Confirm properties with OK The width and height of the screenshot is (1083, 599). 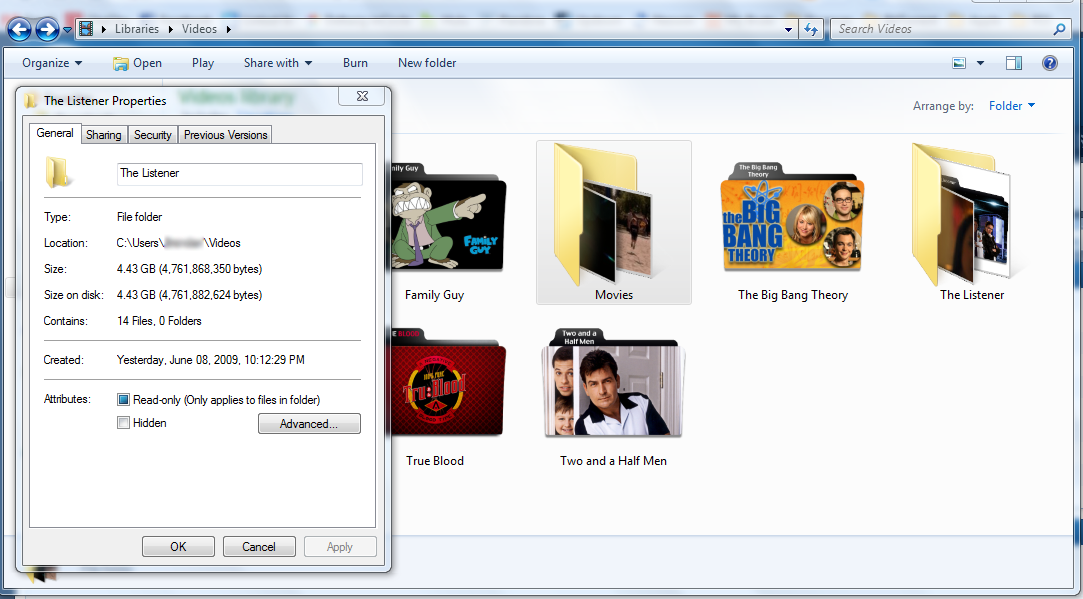pyautogui.click(x=178, y=546)
